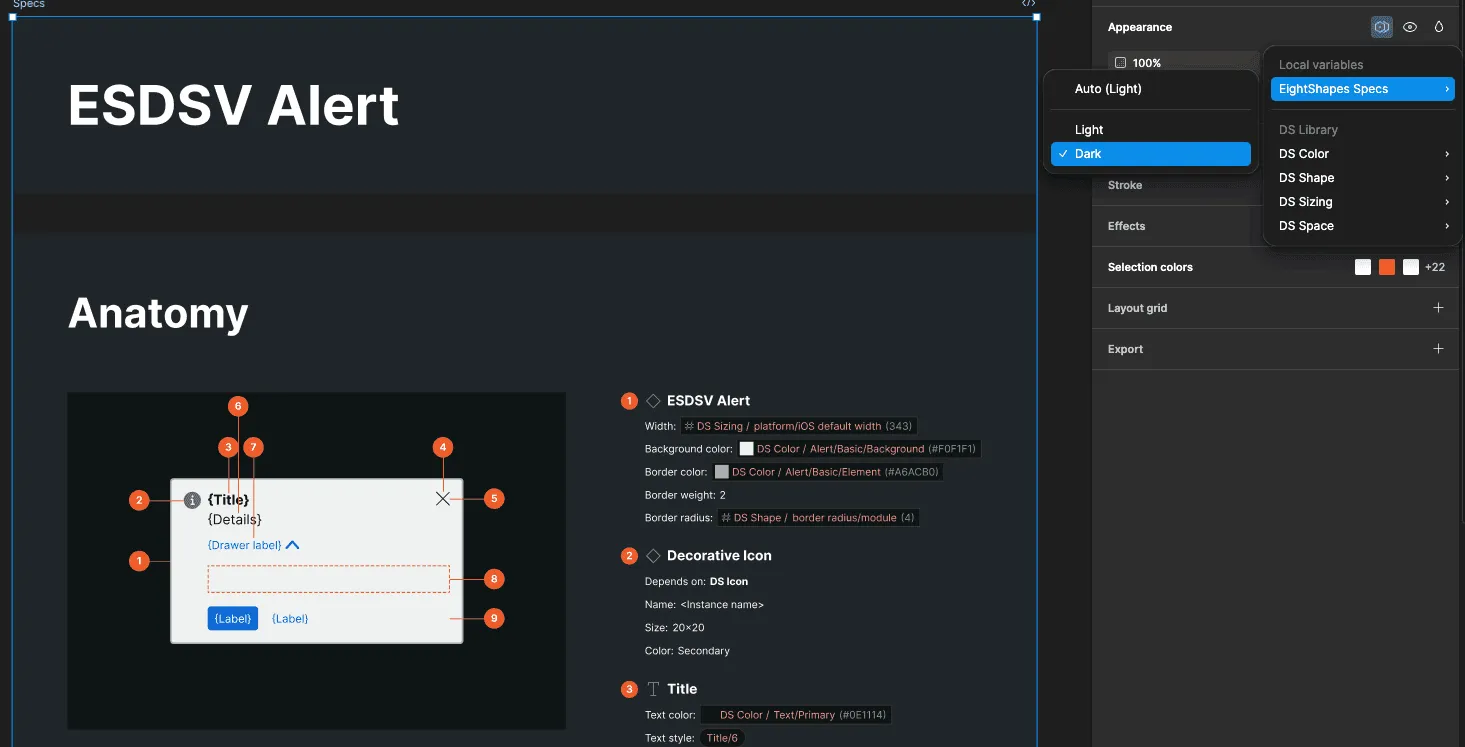Viewport: 1465px width, 747px height.
Task: Expand DS Shape submenu
Action: [x=1362, y=178]
